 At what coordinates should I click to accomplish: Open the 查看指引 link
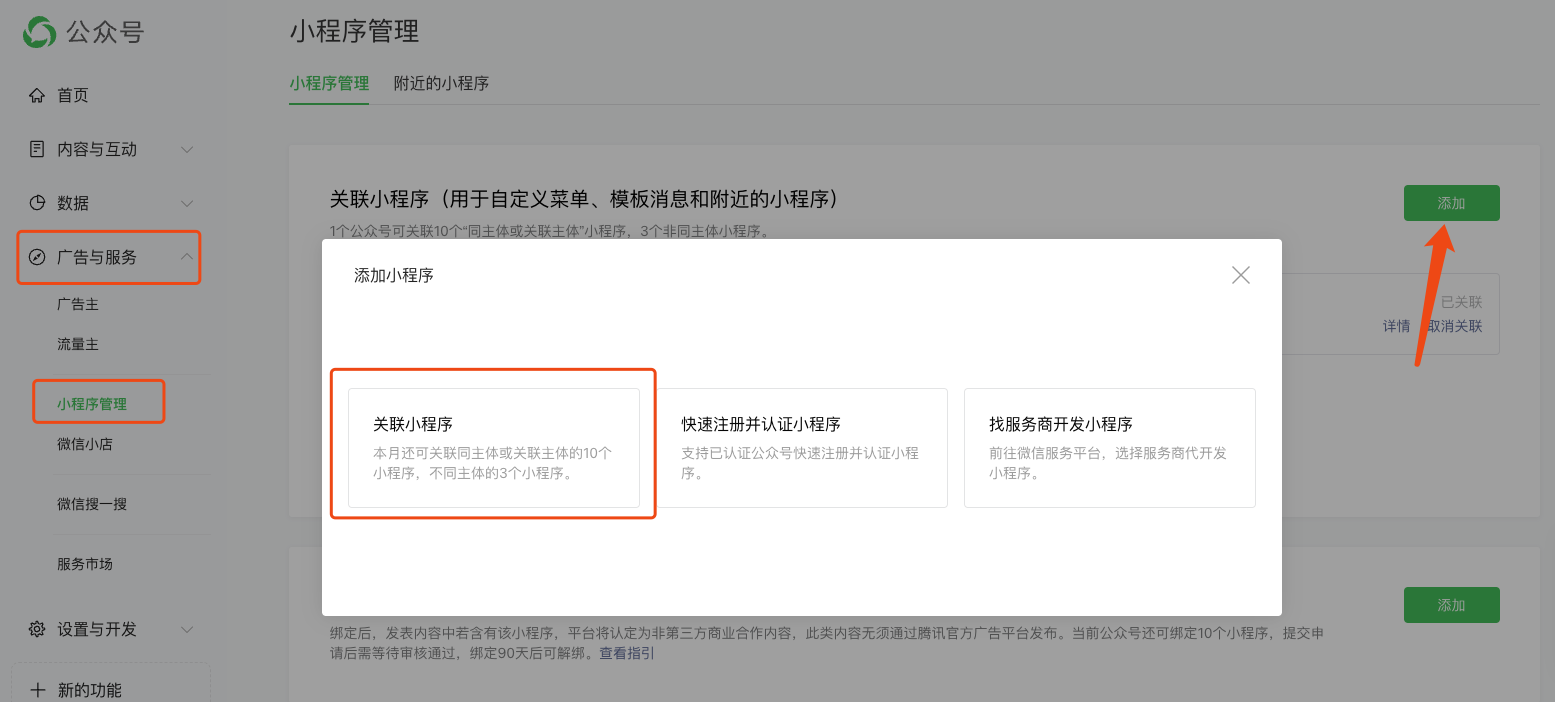(627, 653)
